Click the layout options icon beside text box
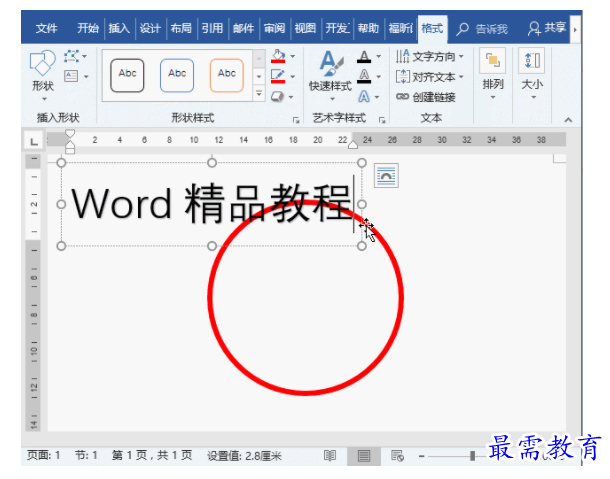 [386, 175]
